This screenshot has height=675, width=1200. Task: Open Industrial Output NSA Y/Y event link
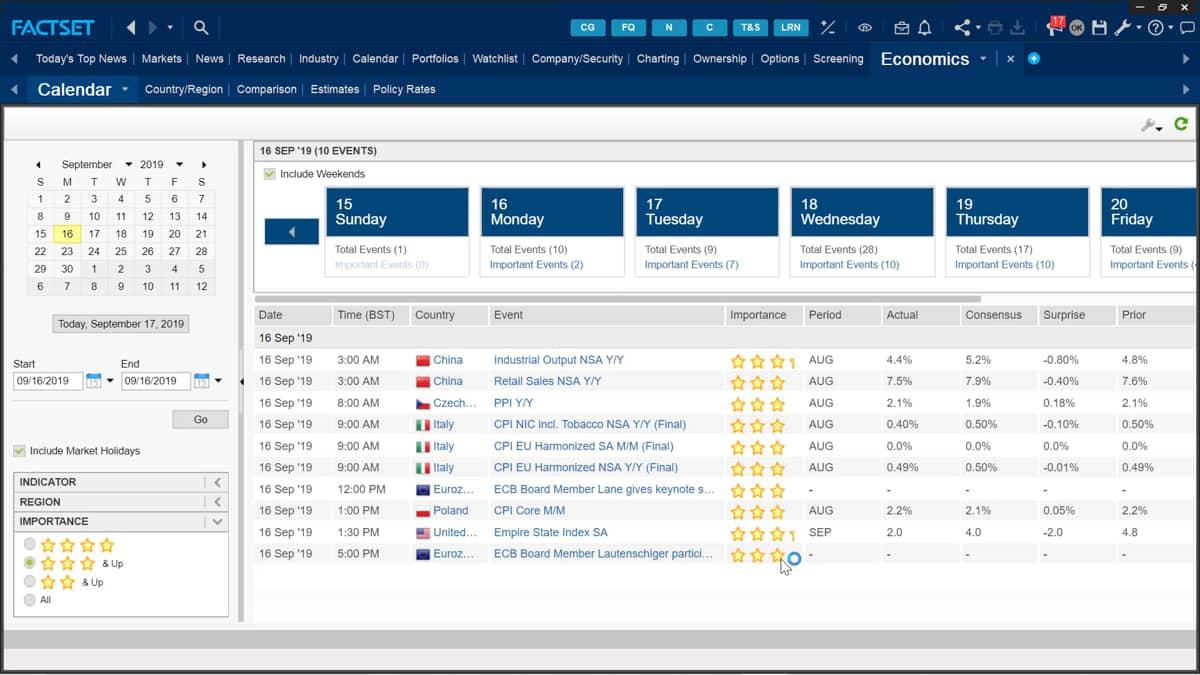(x=558, y=360)
